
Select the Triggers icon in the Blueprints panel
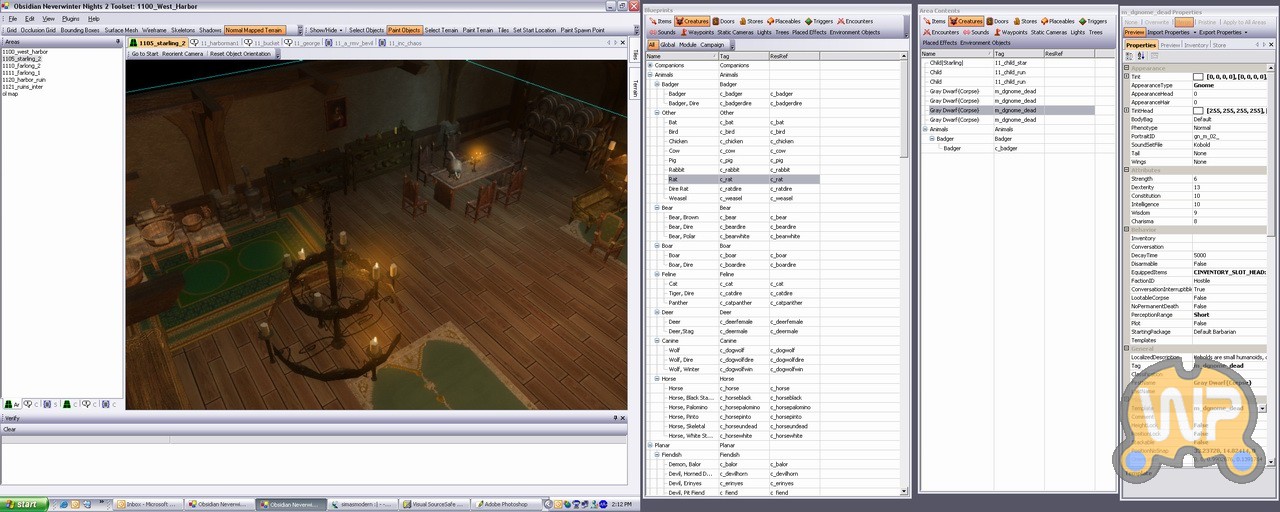pos(809,21)
